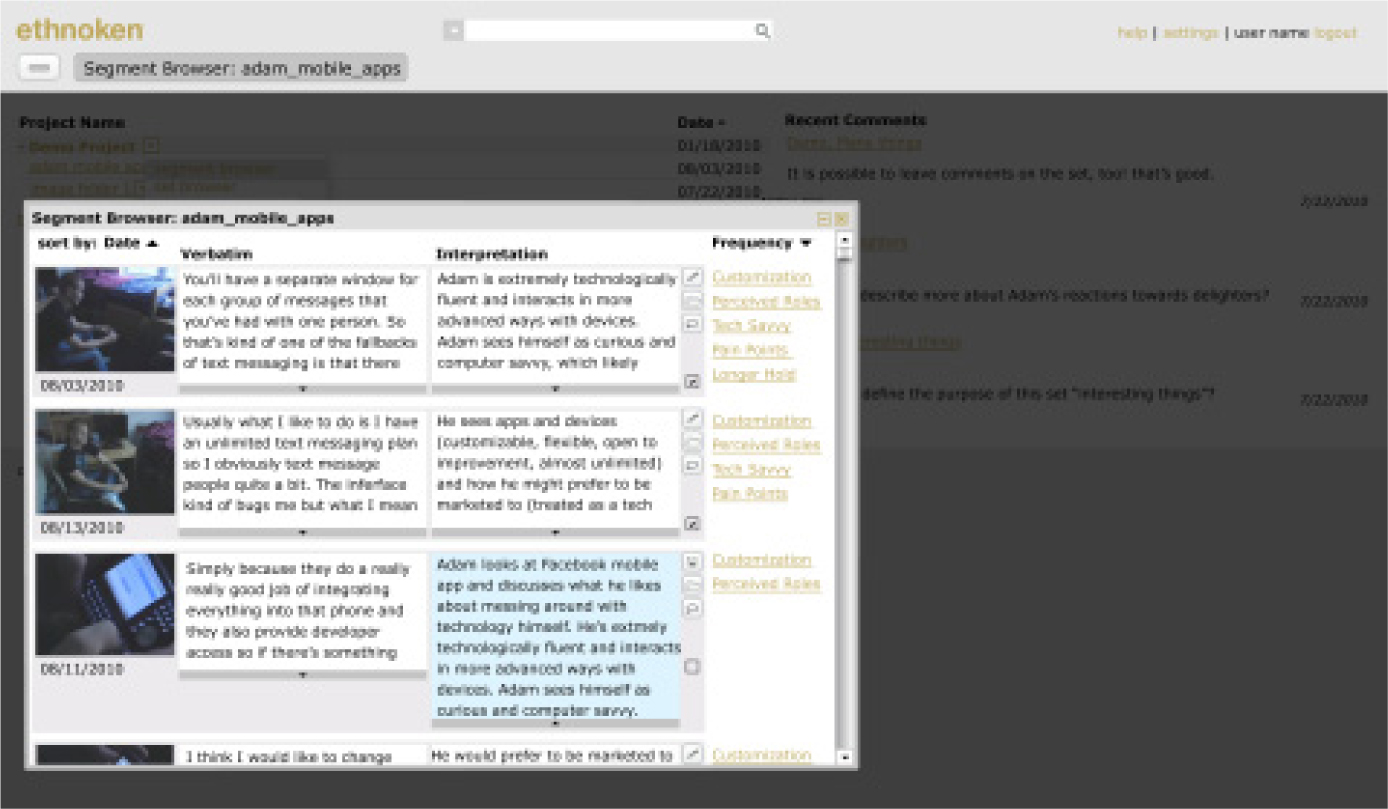Viewport: 1388px width, 809px height.
Task: Click the pencil icon in the bottom partially visible row
Action: coord(692,754)
